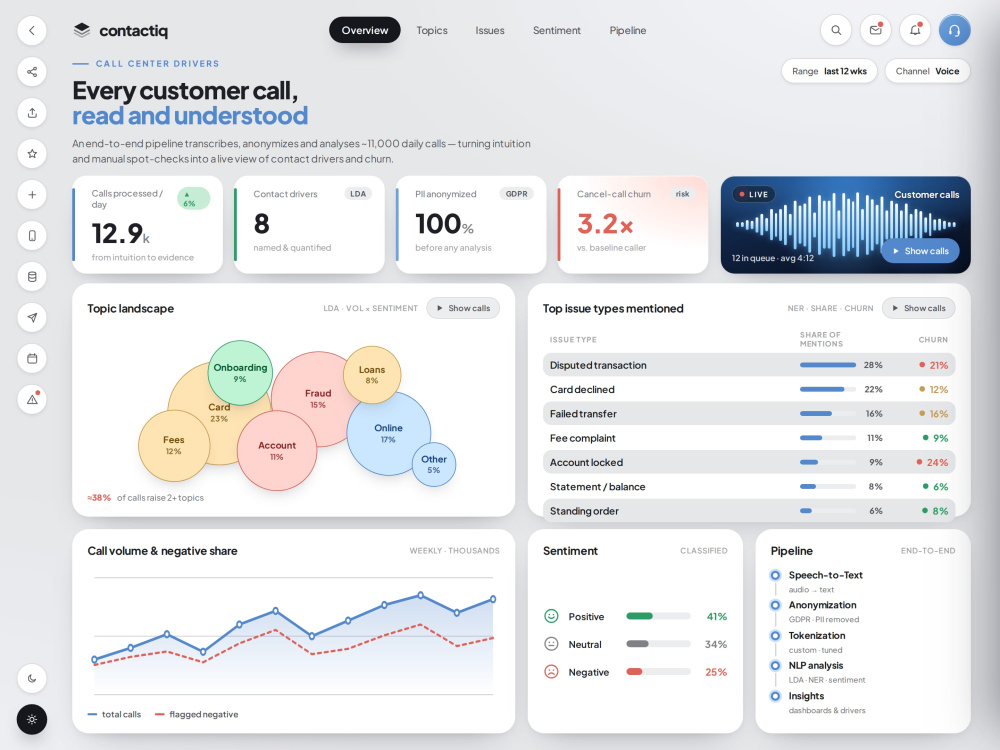Click the Account locked row
Viewport: 1000px width, 750px height.
[x=749, y=462]
